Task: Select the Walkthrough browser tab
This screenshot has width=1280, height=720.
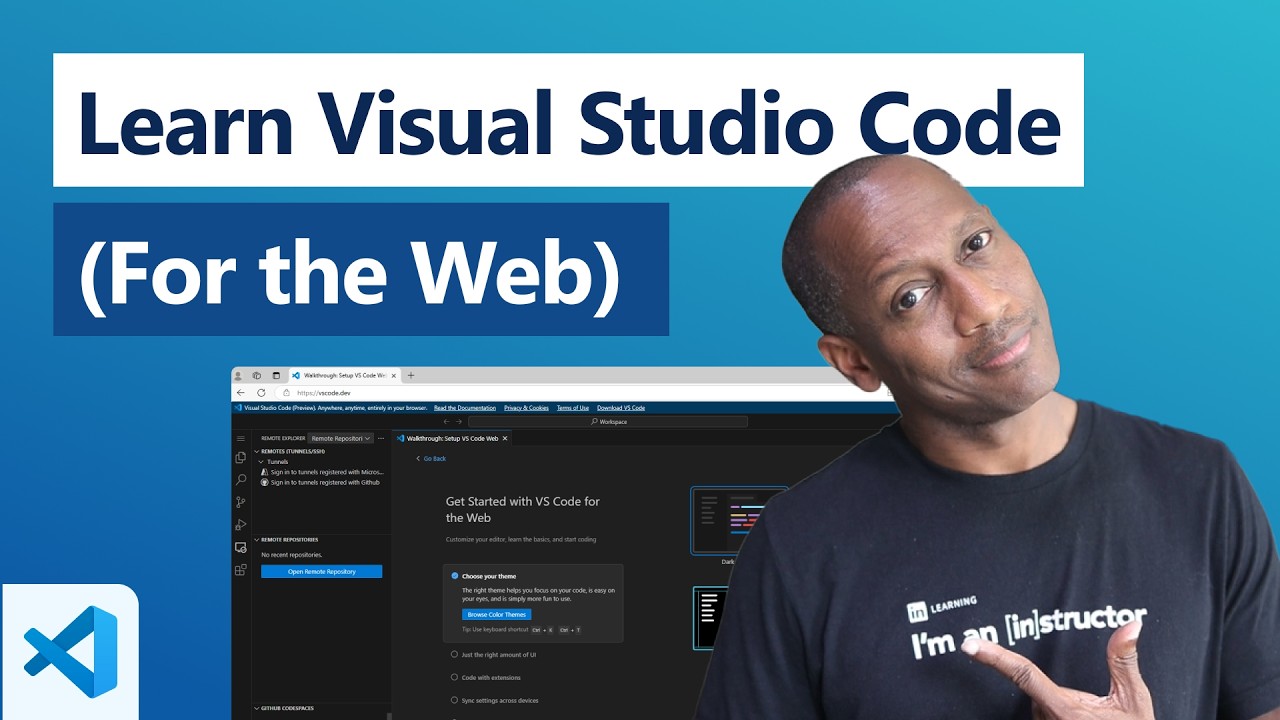Action: coord(344,375)
